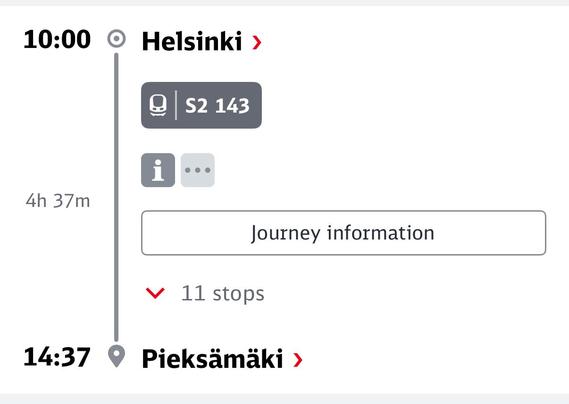569x404 pixels.
Task: Open the three-dots more services icon
Action: pos(198,170)
